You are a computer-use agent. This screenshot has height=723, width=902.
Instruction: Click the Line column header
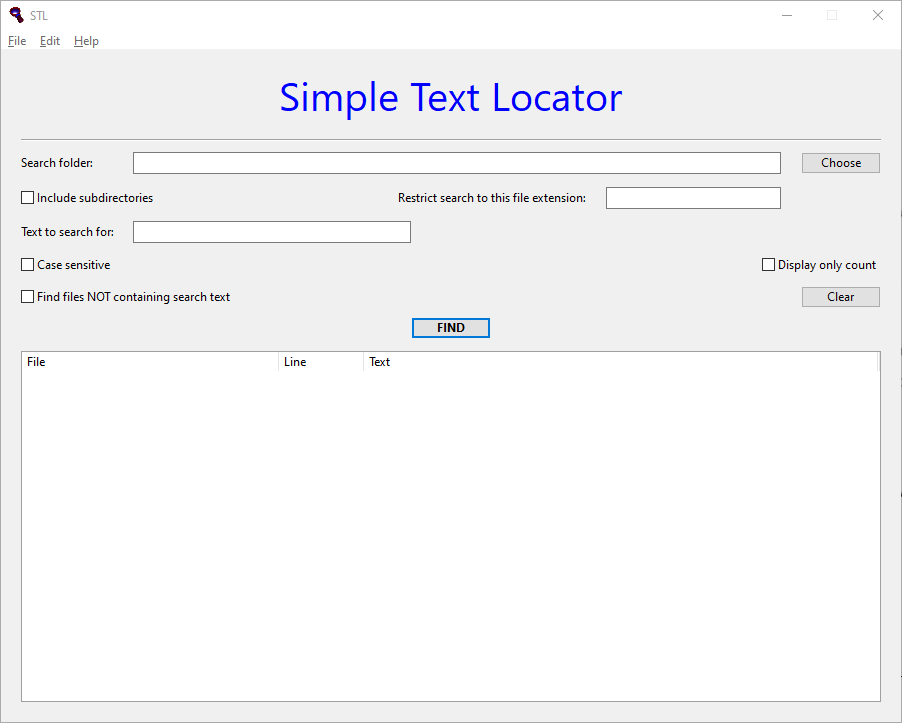[320, 362]
